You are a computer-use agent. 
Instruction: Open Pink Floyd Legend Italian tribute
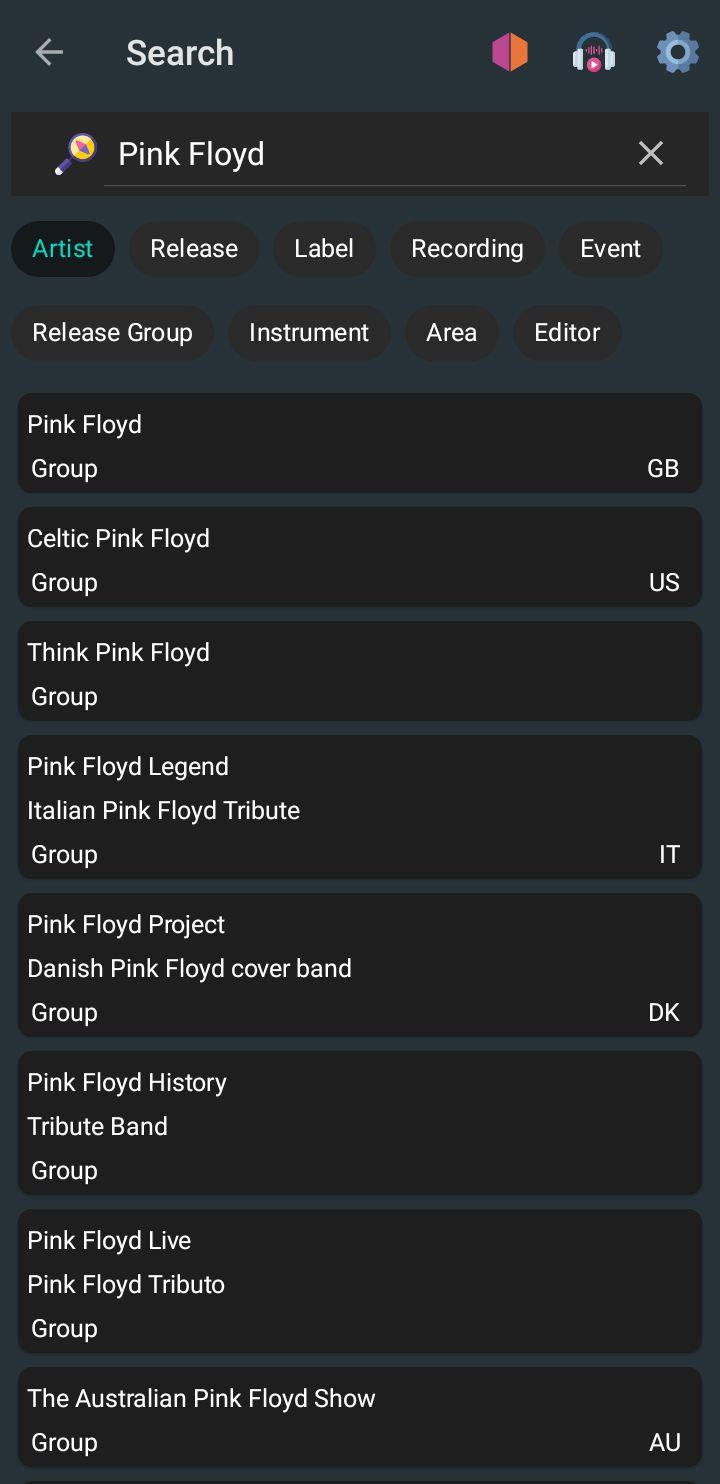tap(359, 808)
